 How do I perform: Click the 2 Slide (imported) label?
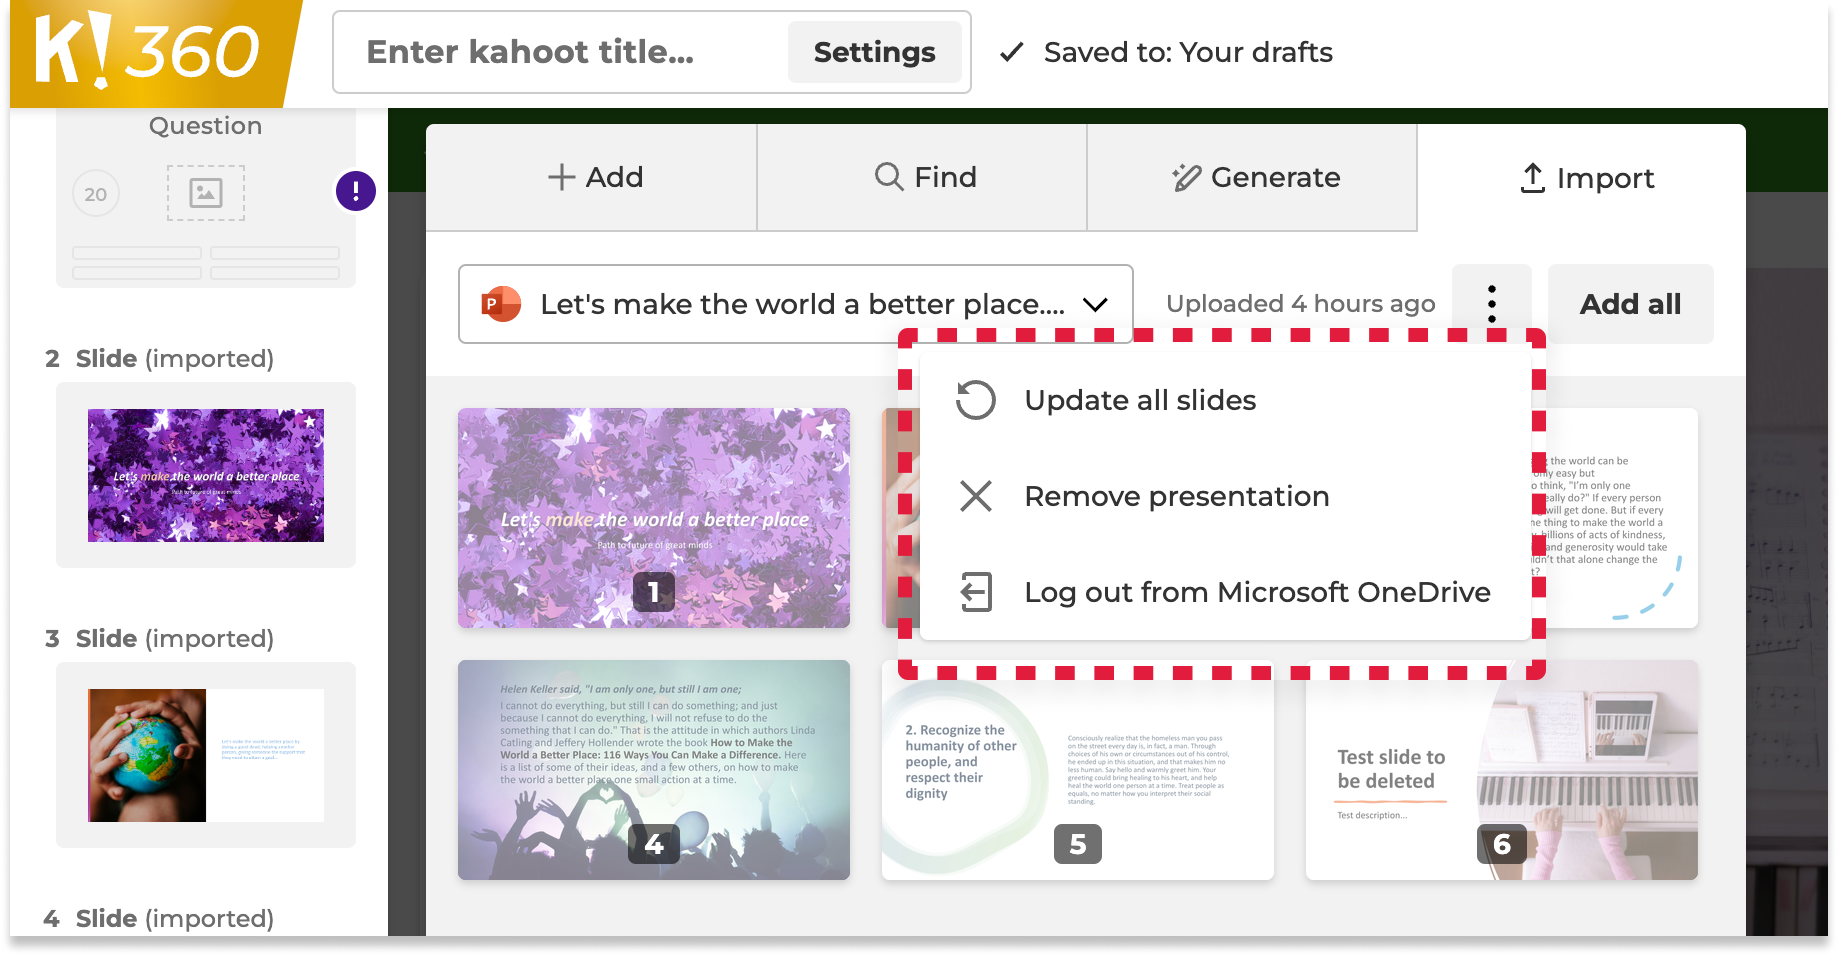click(160, 358)
